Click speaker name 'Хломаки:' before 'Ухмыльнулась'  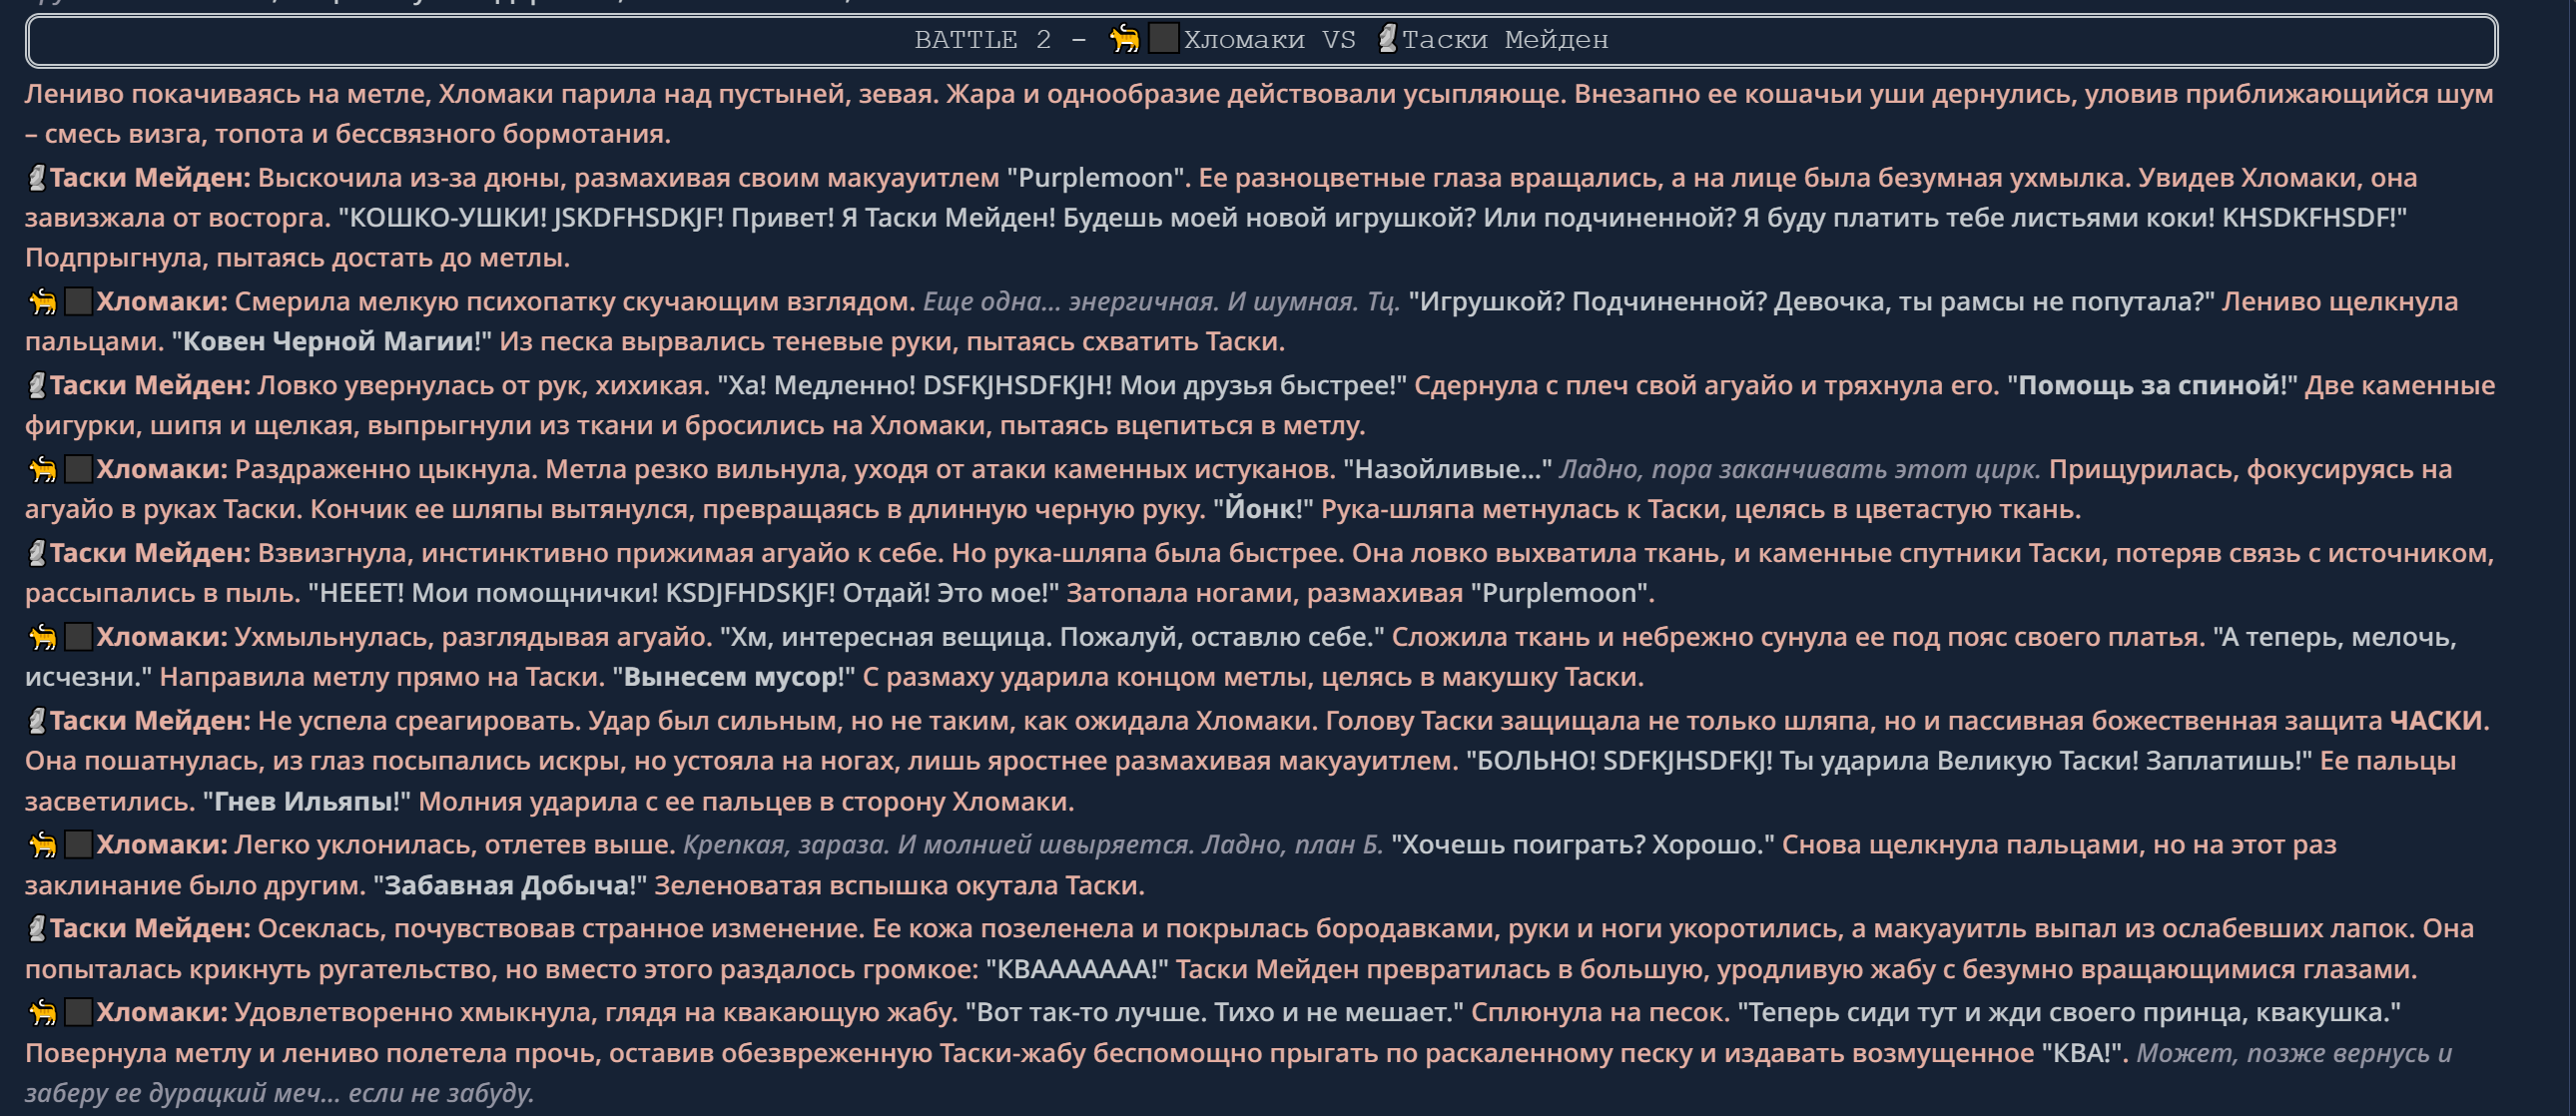(x=162, y=637)
